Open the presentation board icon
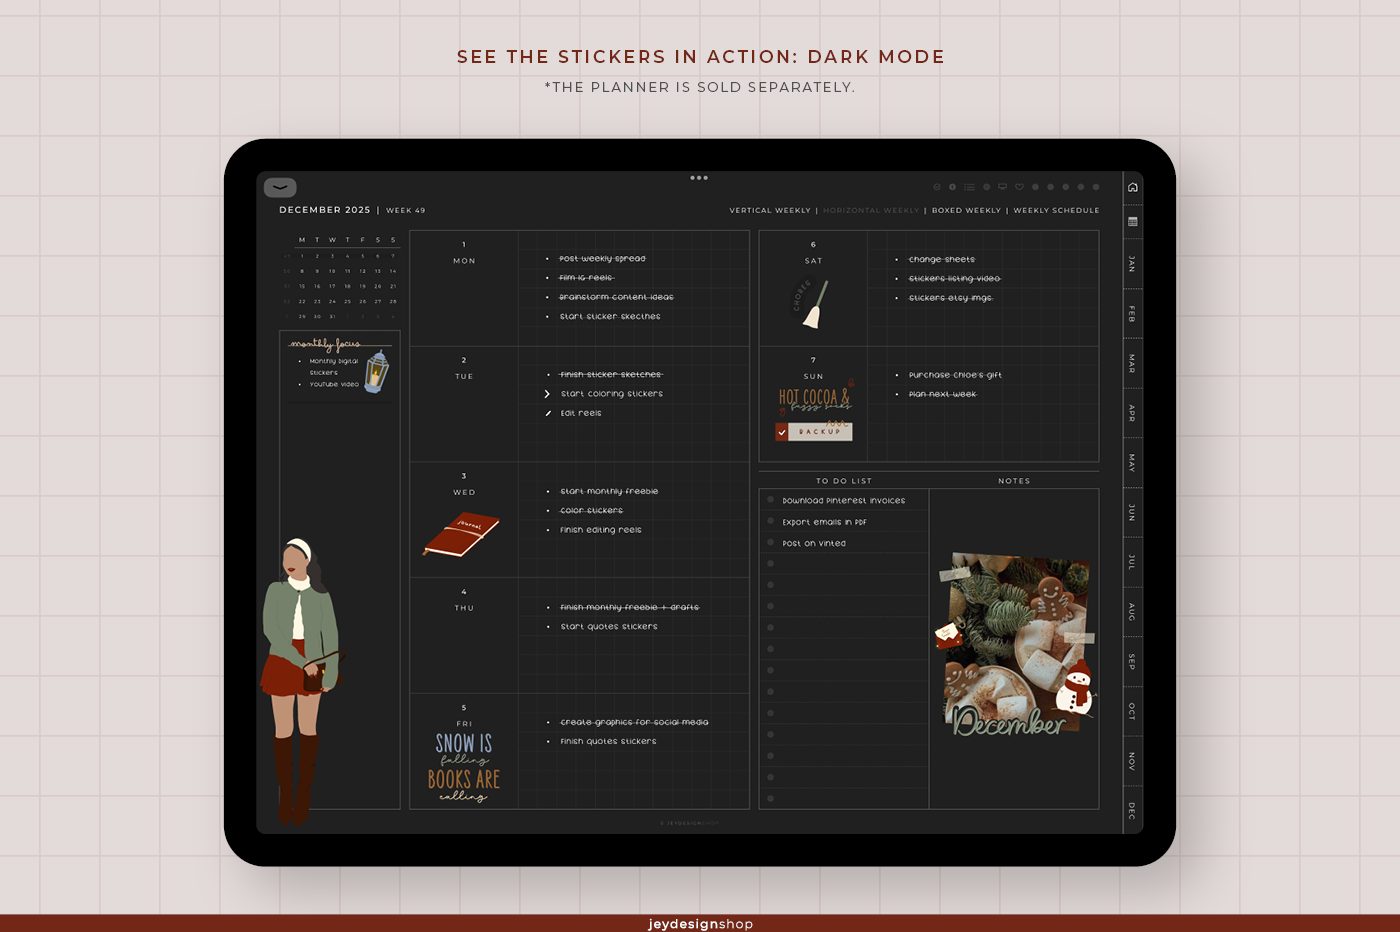Viewport: 1400px width, 932px height. tap(1002, 187)
